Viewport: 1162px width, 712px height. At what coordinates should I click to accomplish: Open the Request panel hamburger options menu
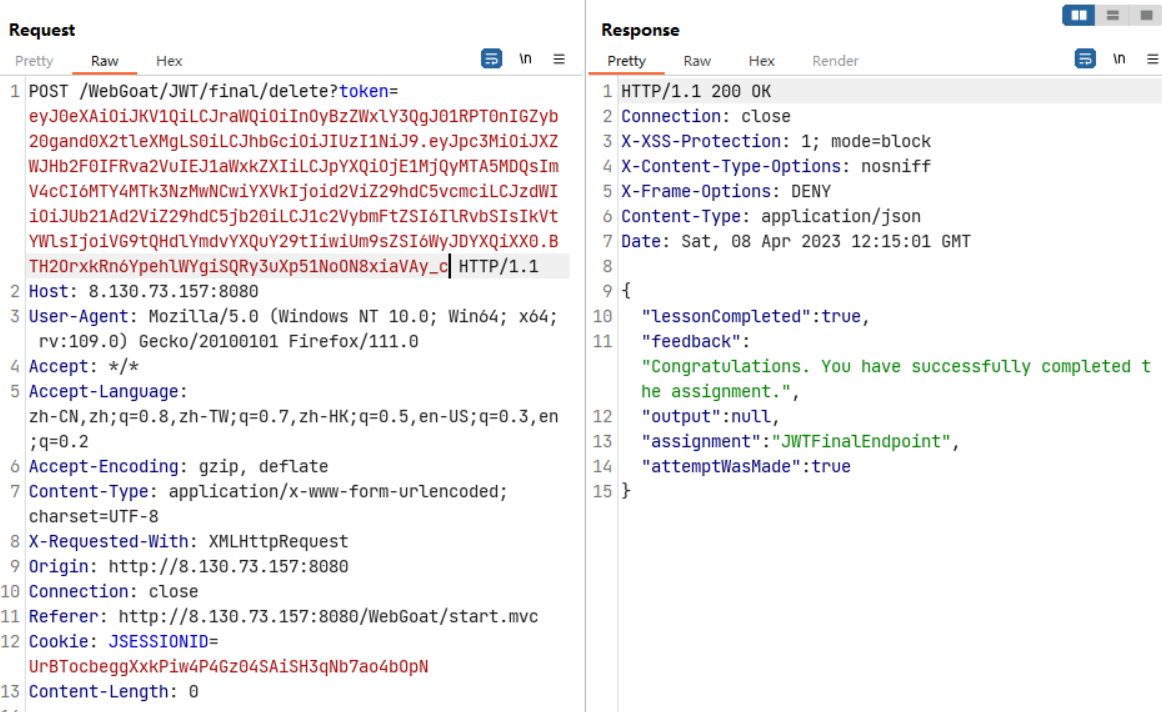pos(559,59)
